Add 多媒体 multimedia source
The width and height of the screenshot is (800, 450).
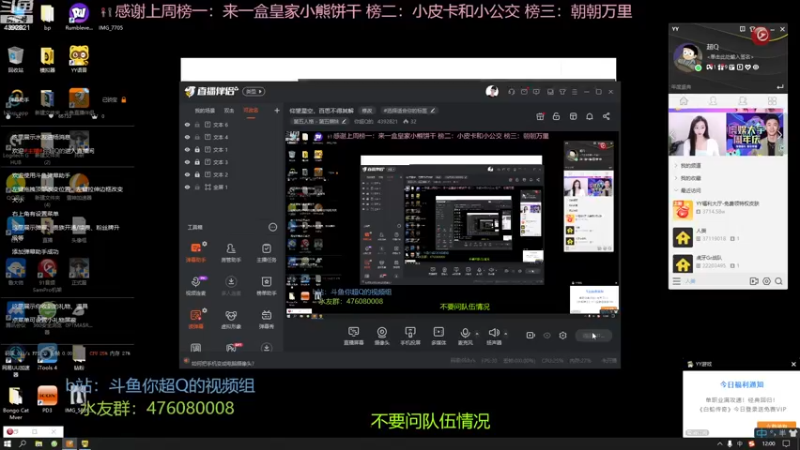point(438,336)
